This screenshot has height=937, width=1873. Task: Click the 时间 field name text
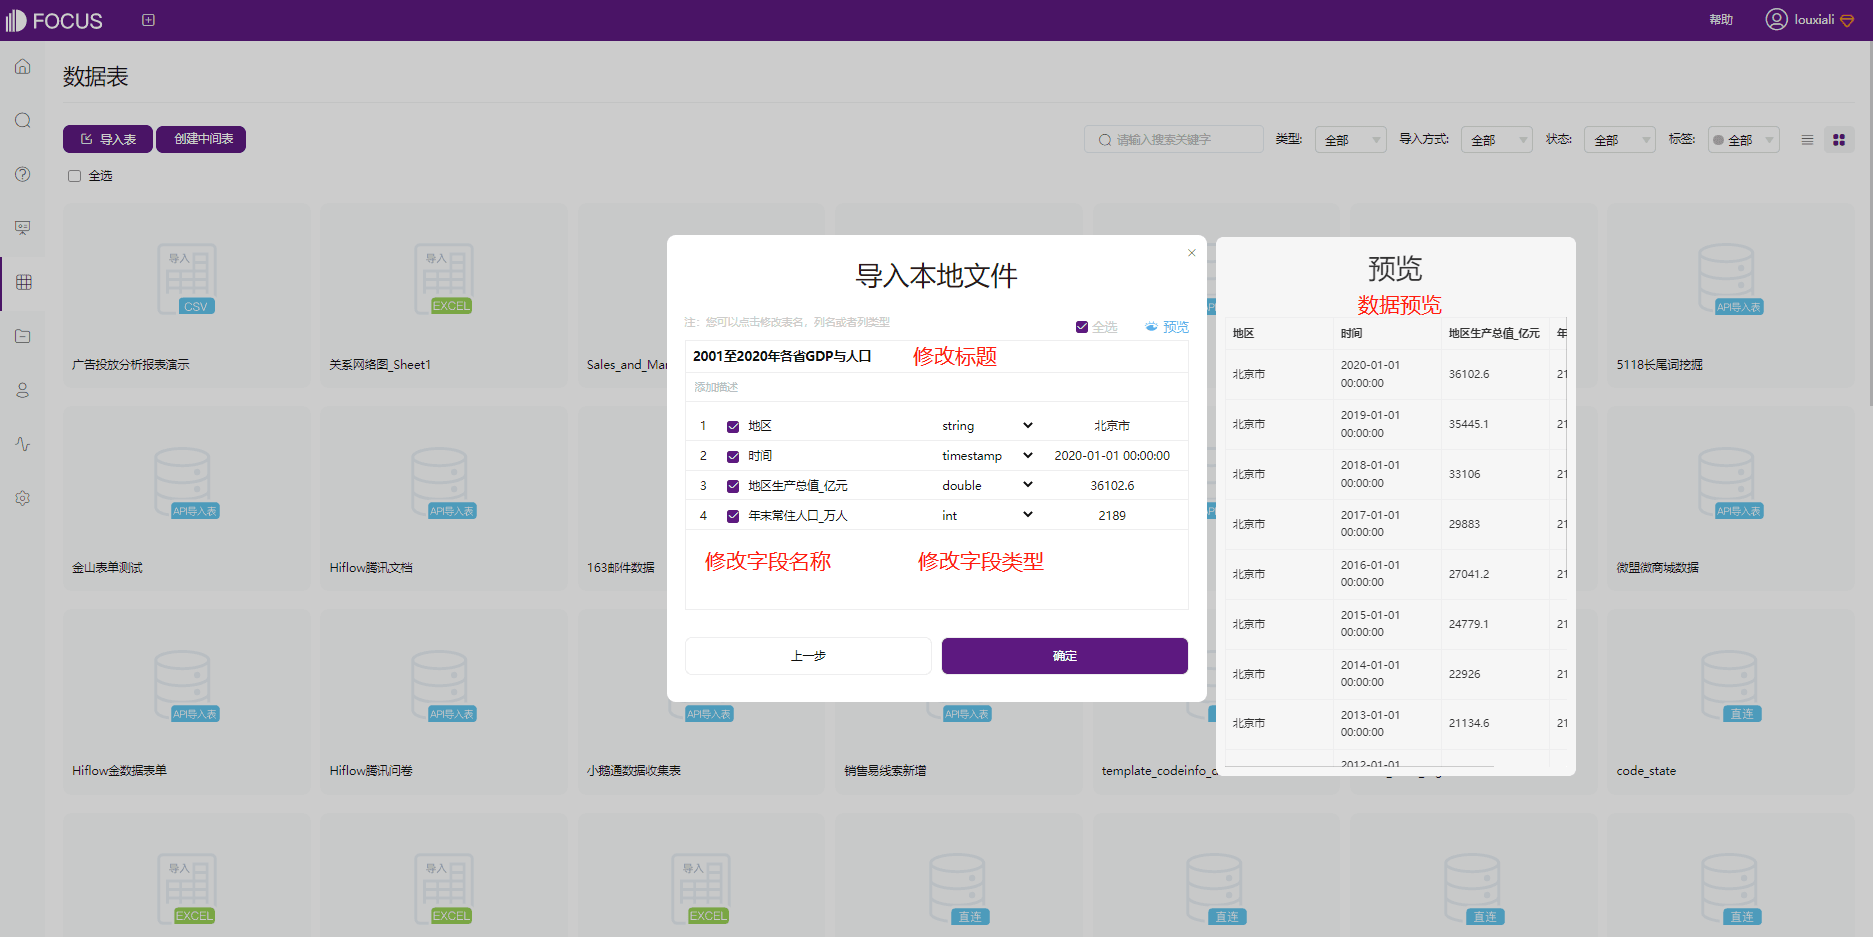click(760, 456)
